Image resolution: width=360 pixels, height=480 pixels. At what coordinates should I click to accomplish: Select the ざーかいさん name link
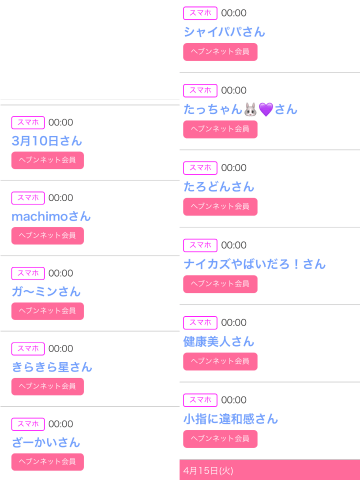(46, 442)
